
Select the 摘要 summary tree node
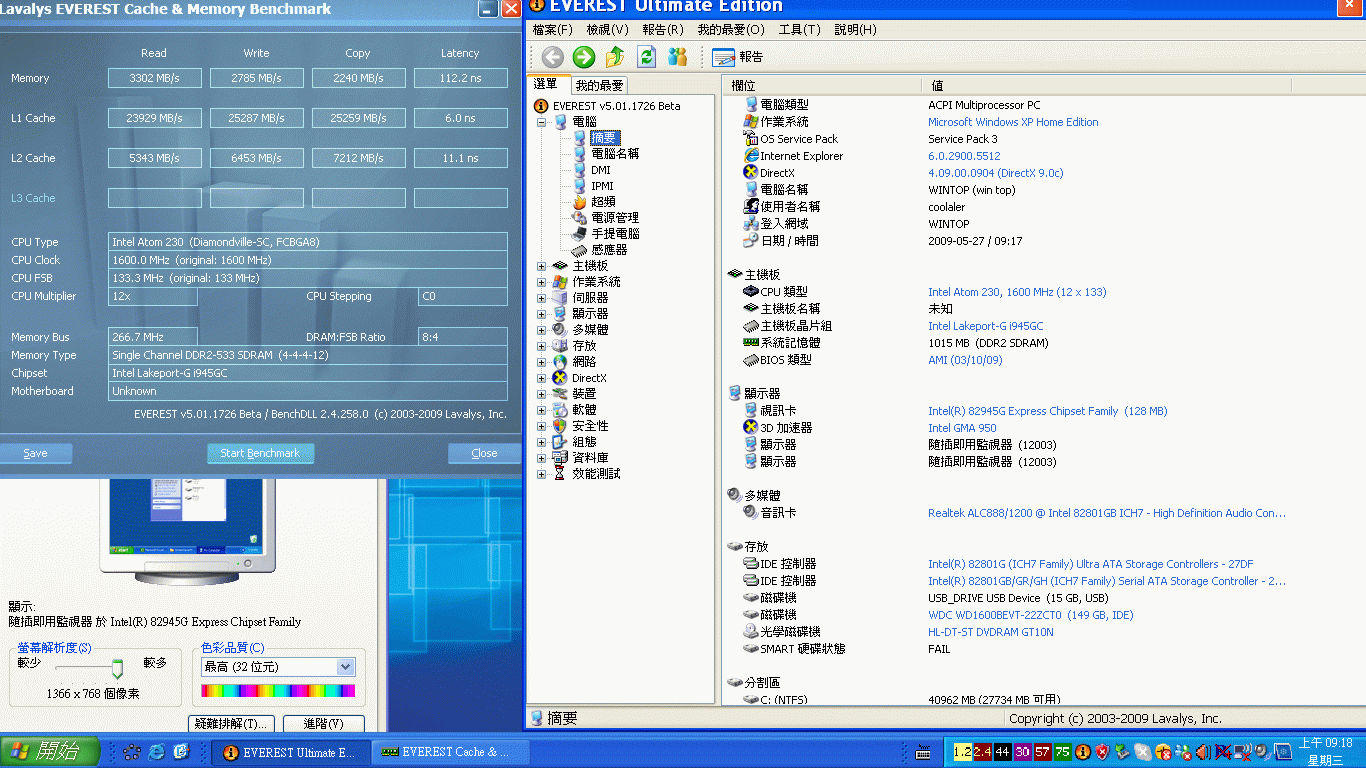(604, 138)
